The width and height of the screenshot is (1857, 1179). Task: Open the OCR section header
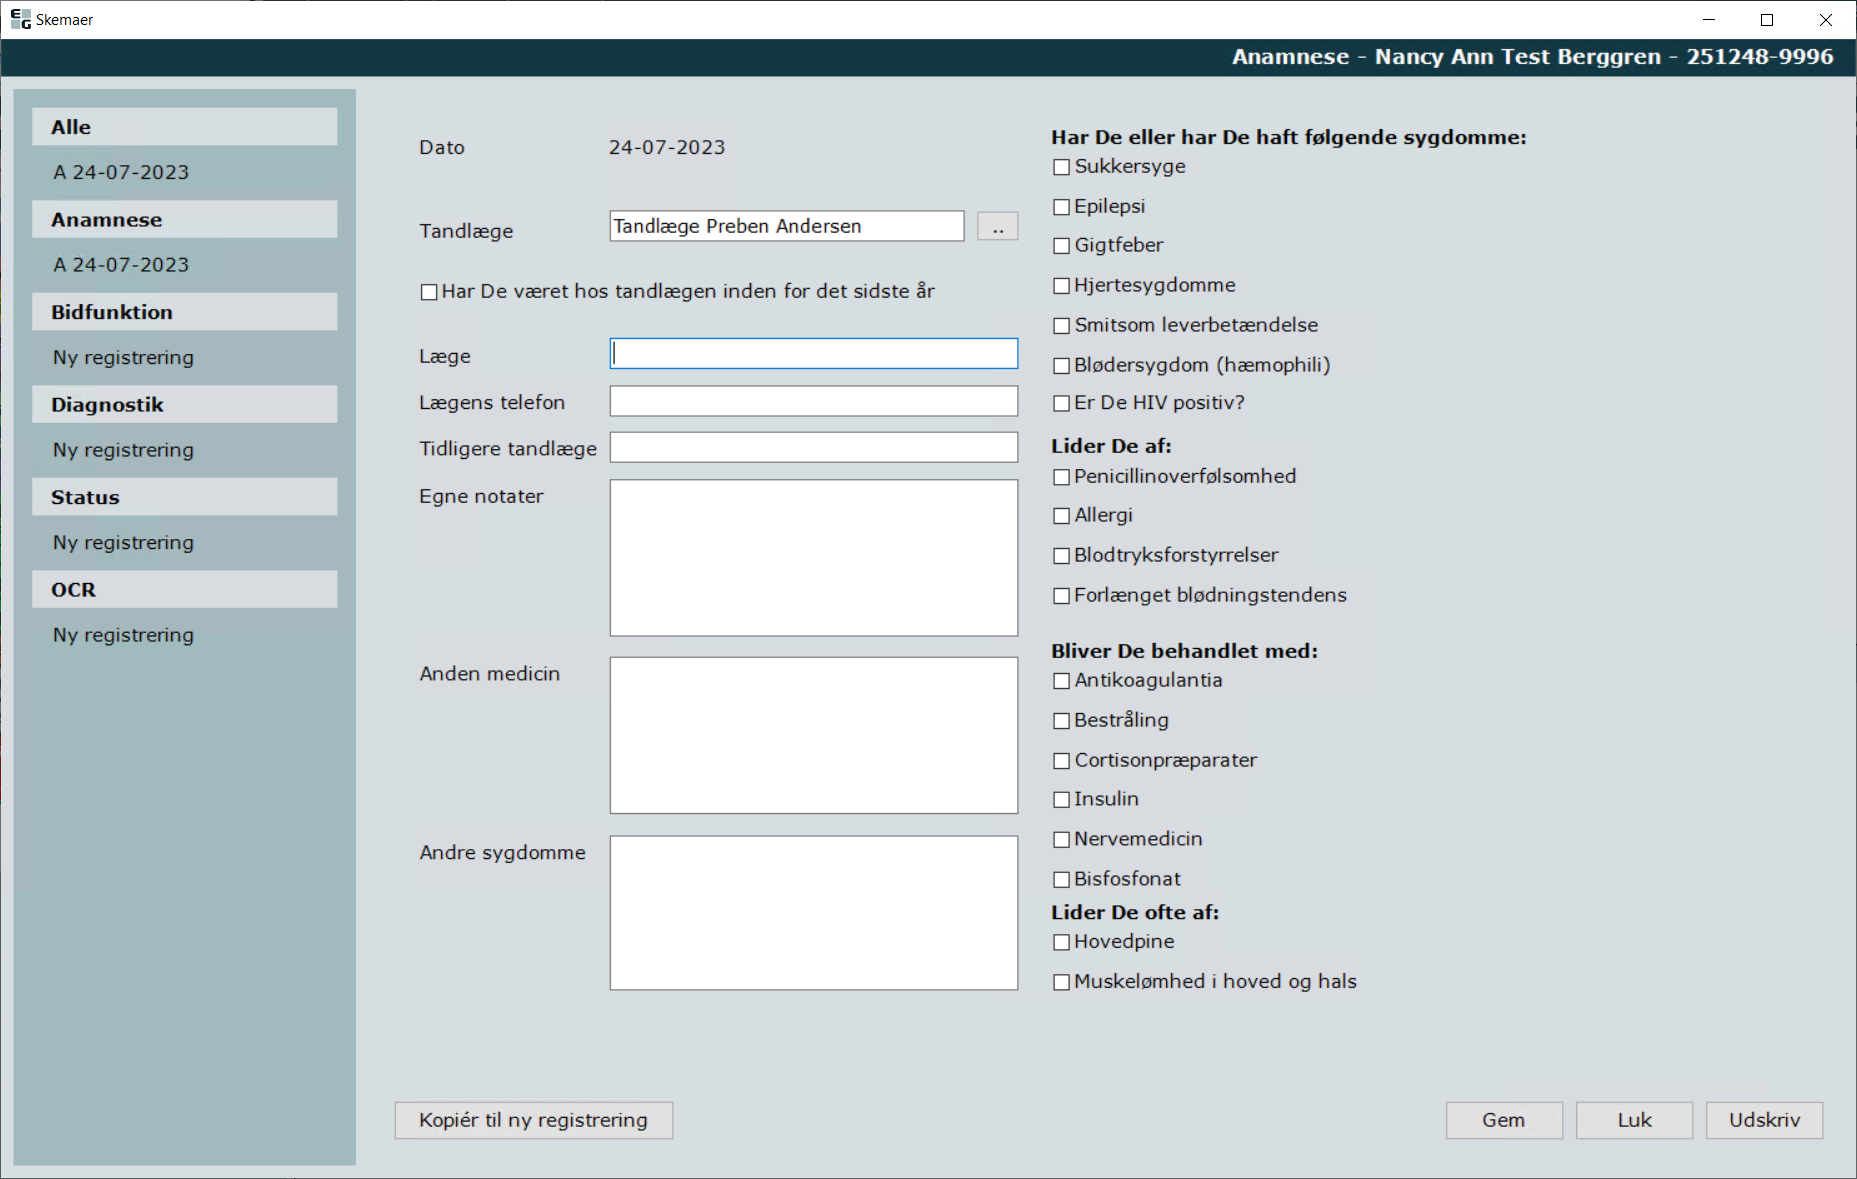[185, 590]
